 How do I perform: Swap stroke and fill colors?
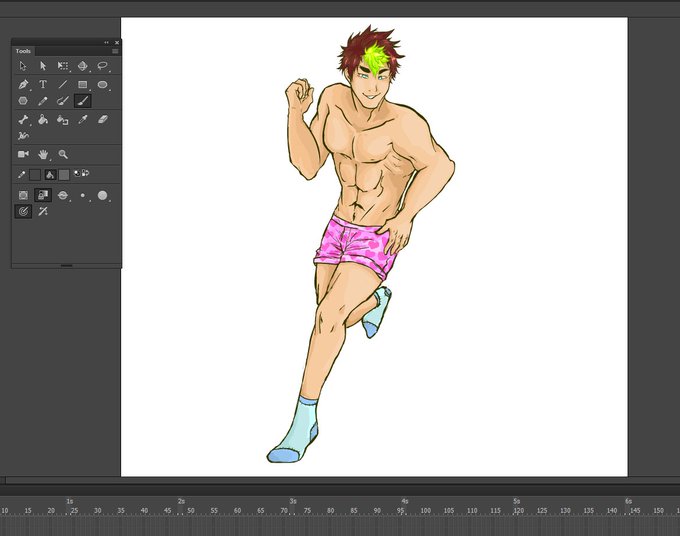point(85,173)
